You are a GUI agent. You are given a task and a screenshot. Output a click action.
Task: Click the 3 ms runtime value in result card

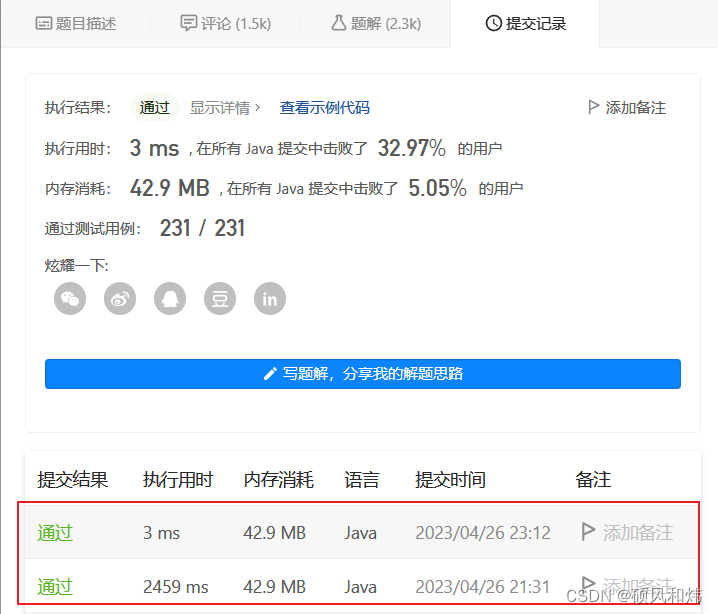click(154, 148)
